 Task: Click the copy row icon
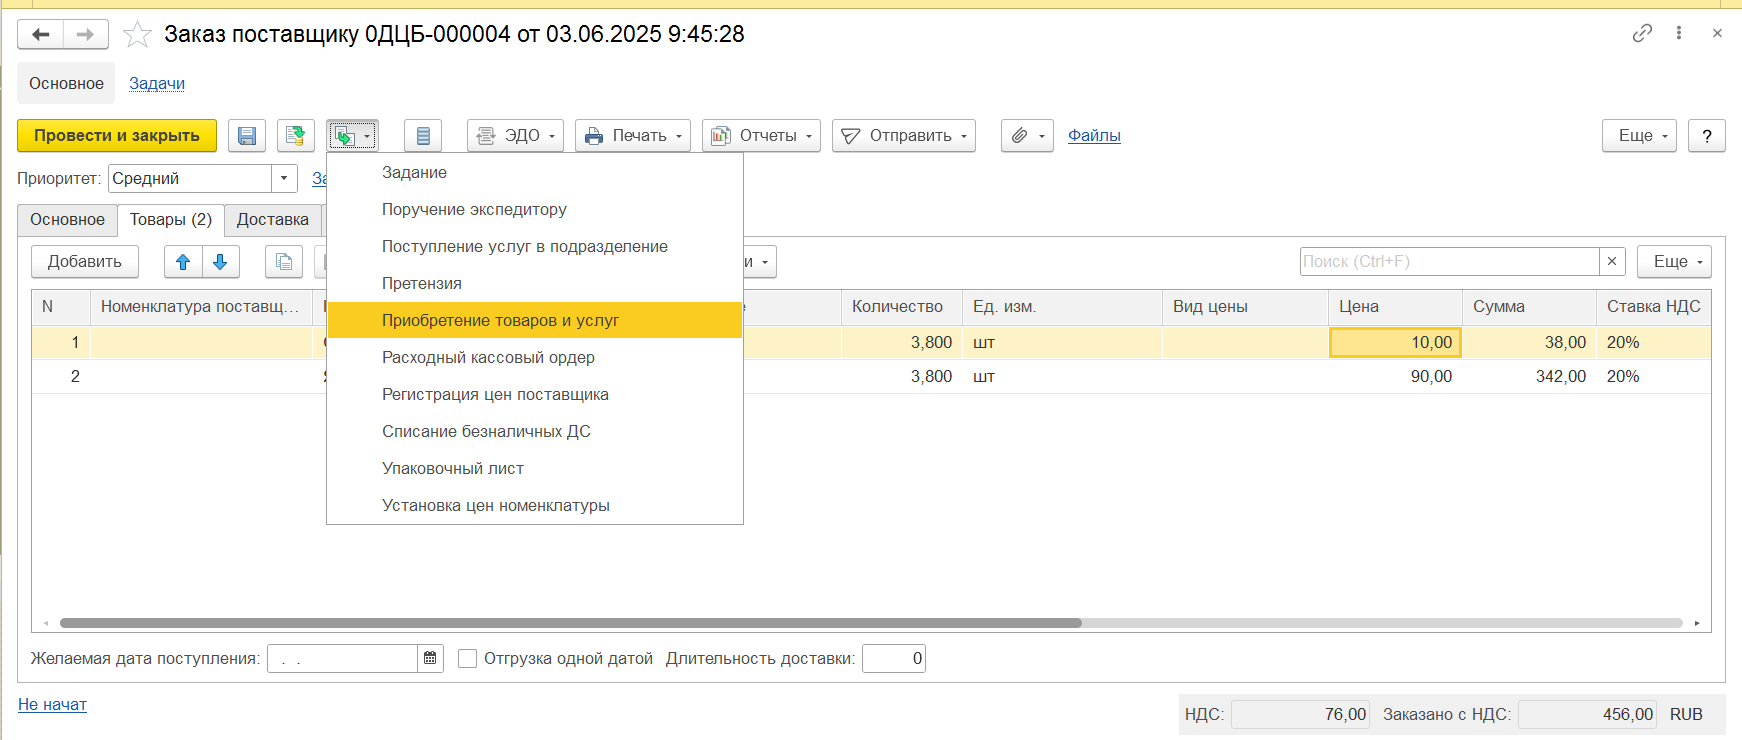(x=284, y=262)
